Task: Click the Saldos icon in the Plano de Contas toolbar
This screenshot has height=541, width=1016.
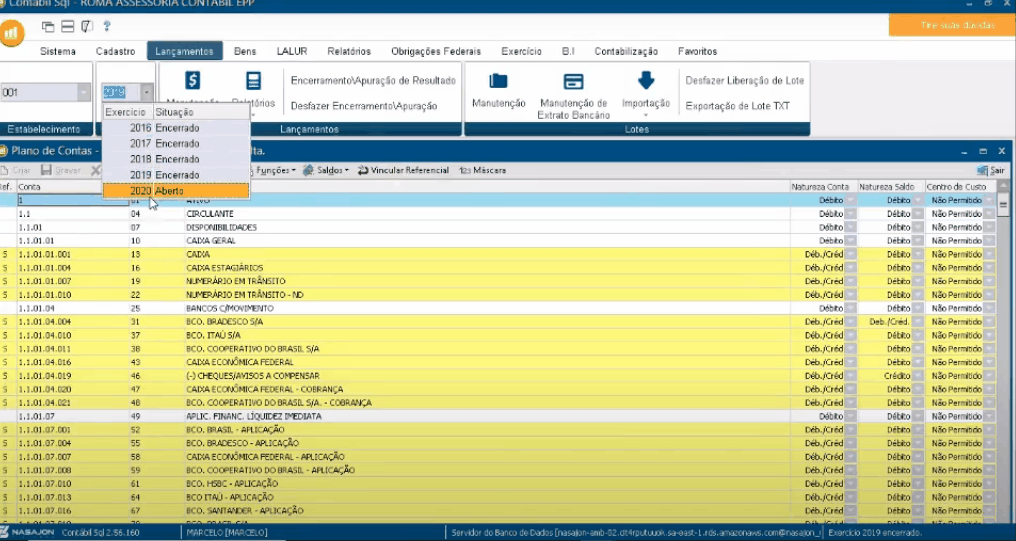Action: coord(308,170)
